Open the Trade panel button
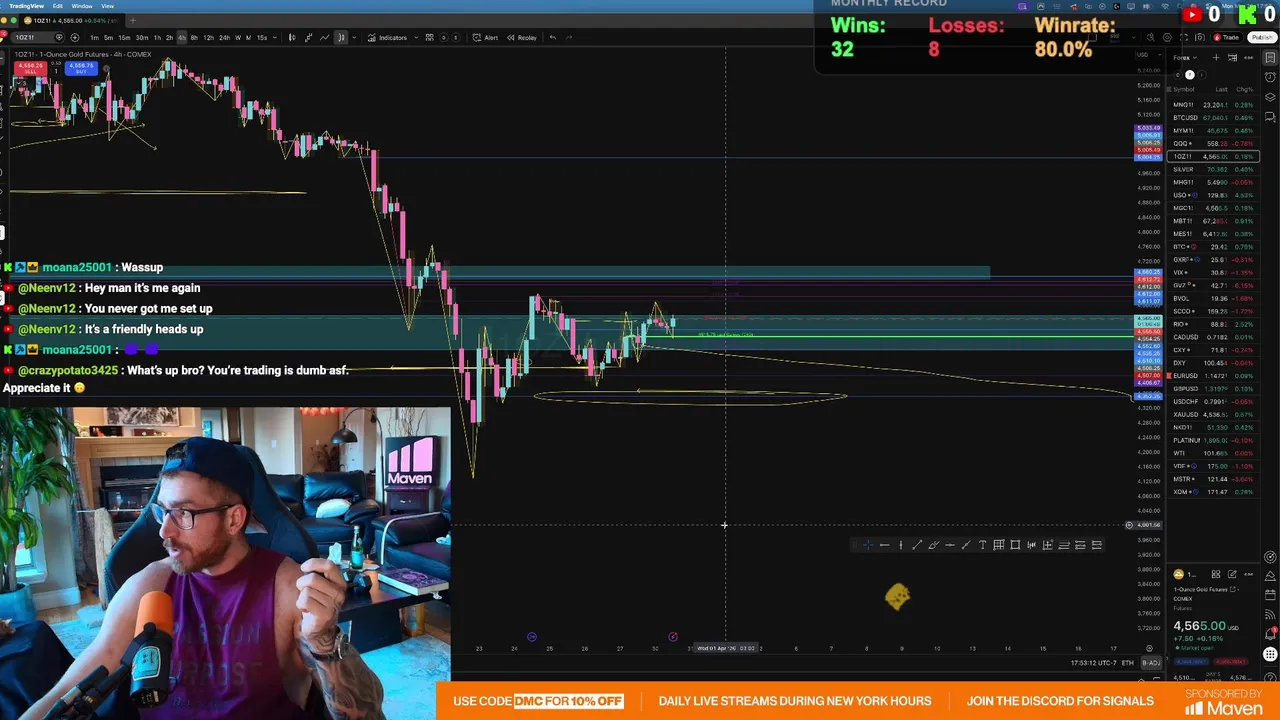This screenshot has width=1280, height=720. click(x=1226, y=37)
